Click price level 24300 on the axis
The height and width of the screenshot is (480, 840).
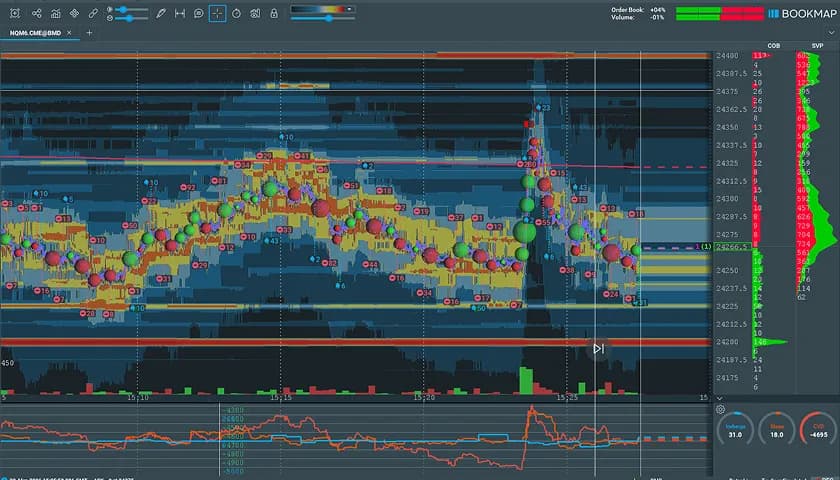(727, 199)
